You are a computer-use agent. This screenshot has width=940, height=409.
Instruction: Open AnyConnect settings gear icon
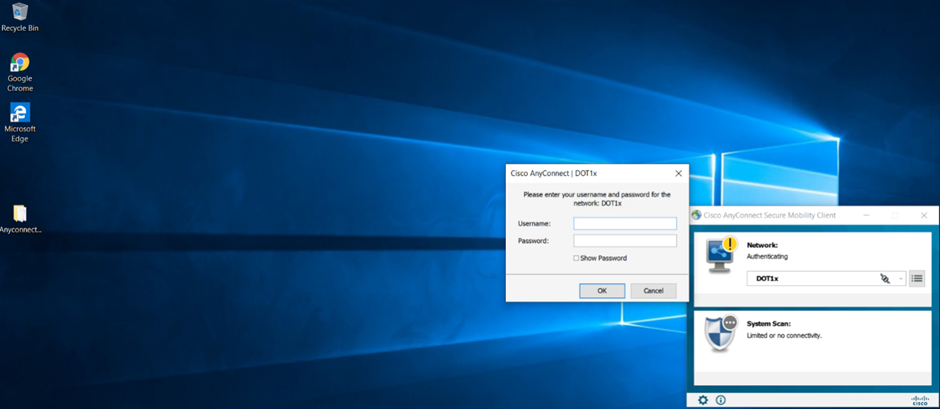click(x=703, y=399)
